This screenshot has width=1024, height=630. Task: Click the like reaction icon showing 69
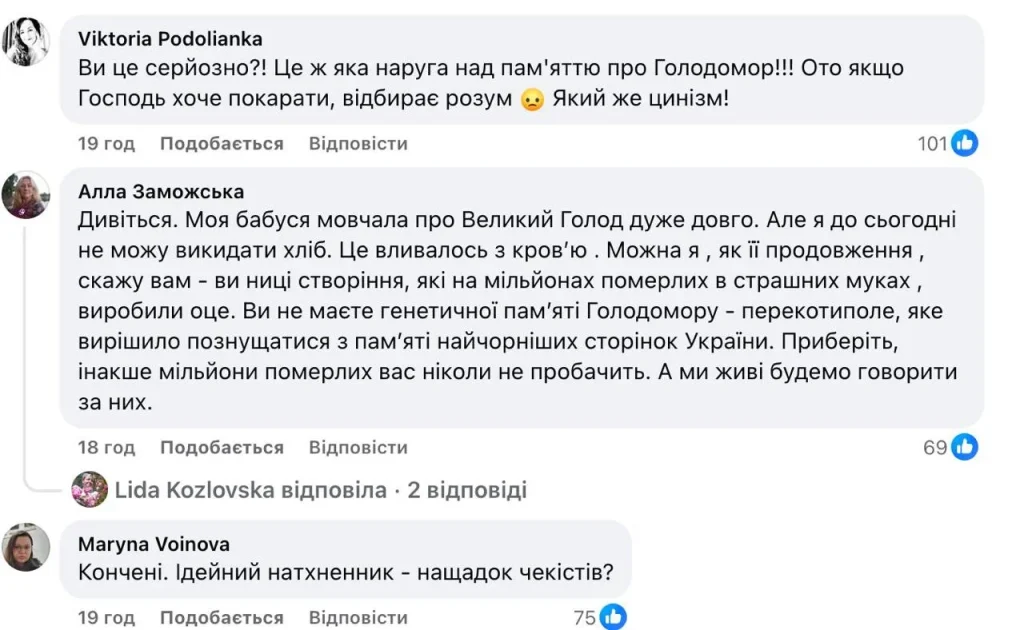[x=963, y=447]
